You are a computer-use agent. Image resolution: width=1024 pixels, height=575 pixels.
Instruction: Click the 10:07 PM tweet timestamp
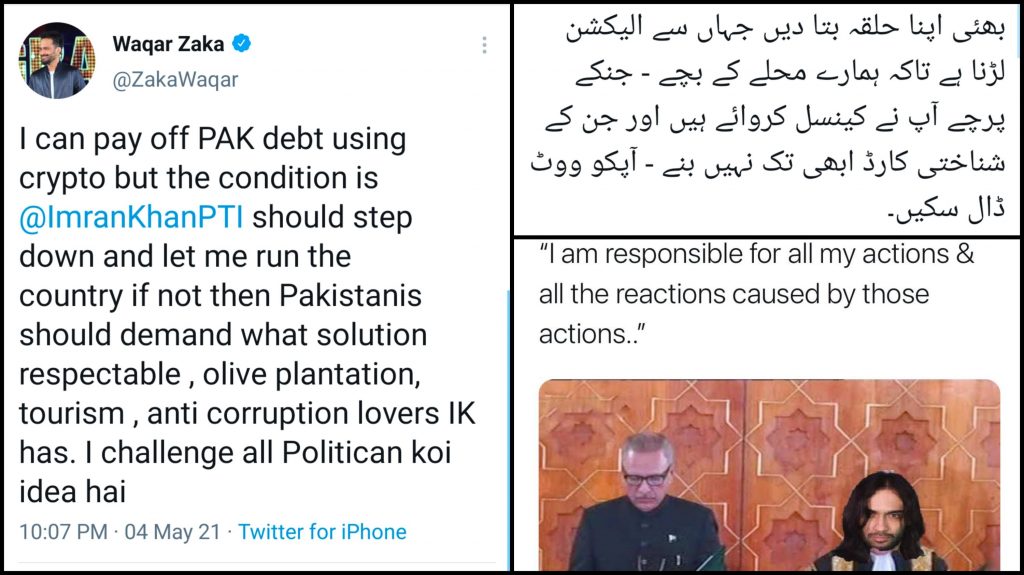63,532
